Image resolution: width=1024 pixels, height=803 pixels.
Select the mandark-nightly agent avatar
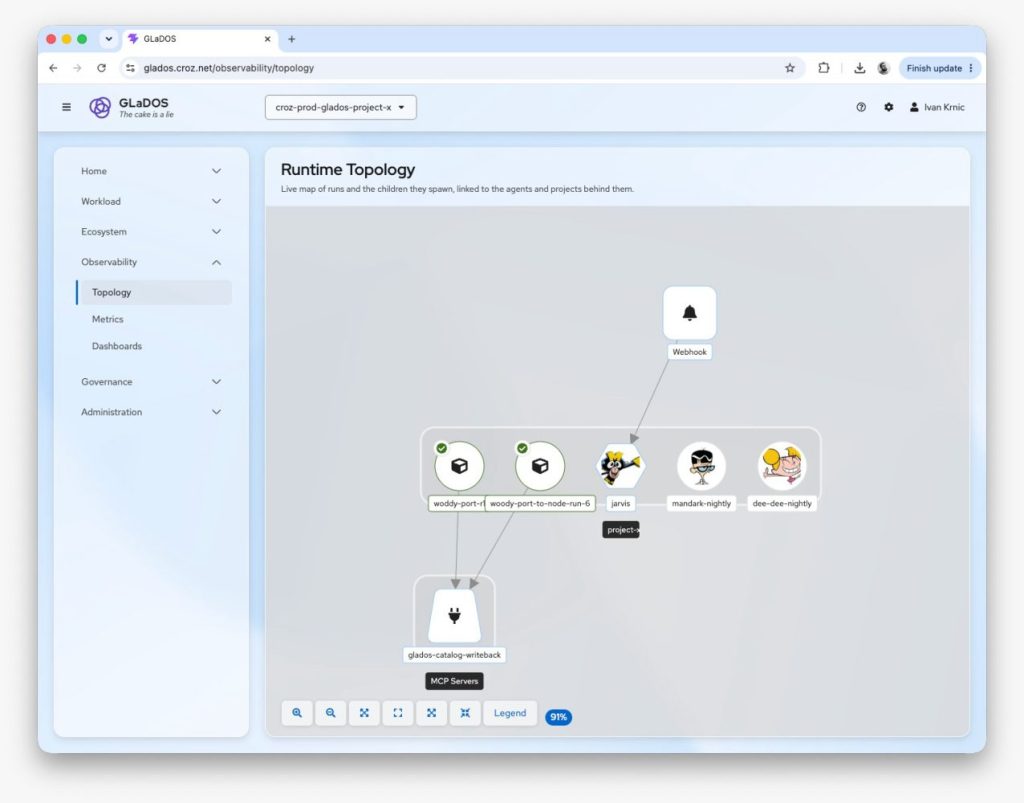(701, 466)
